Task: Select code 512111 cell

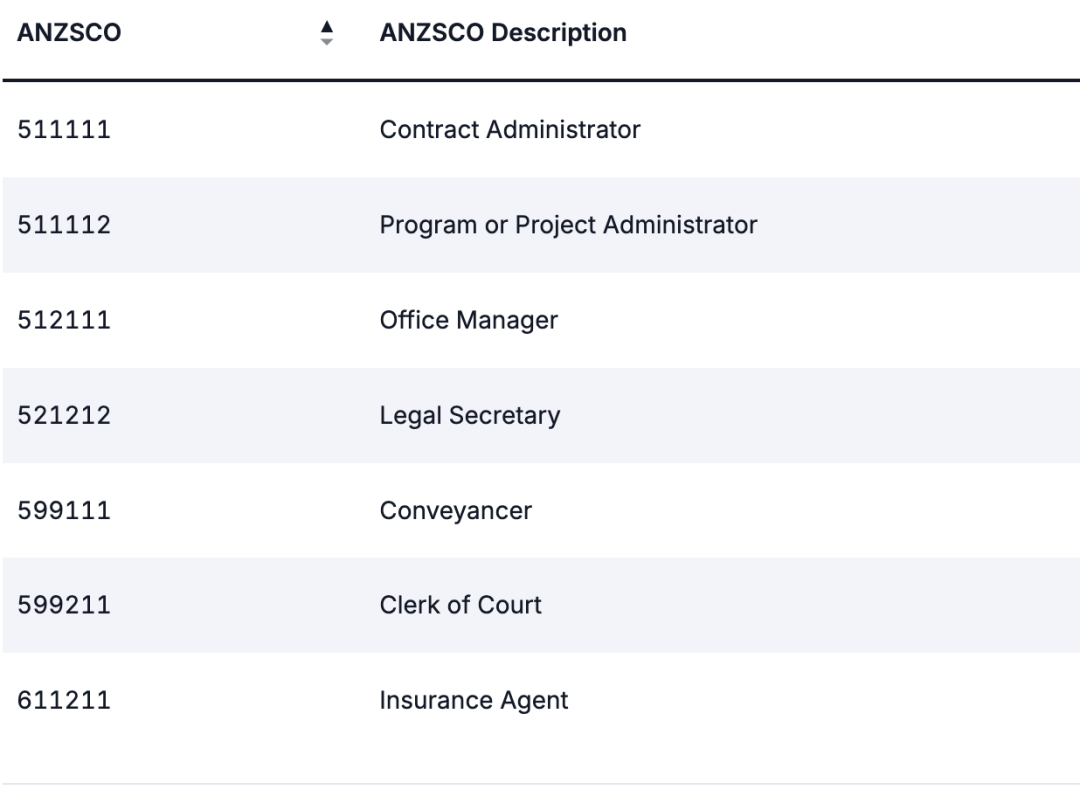Action: click(64, 320)
